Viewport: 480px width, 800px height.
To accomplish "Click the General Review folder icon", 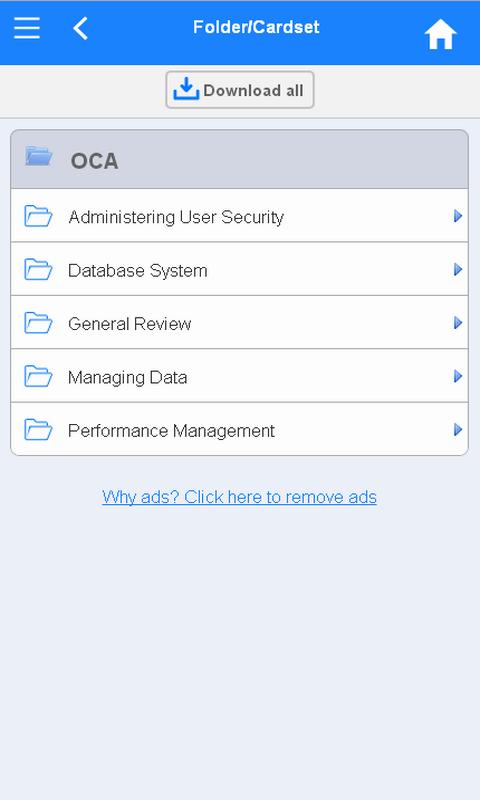I will [38, 323].
